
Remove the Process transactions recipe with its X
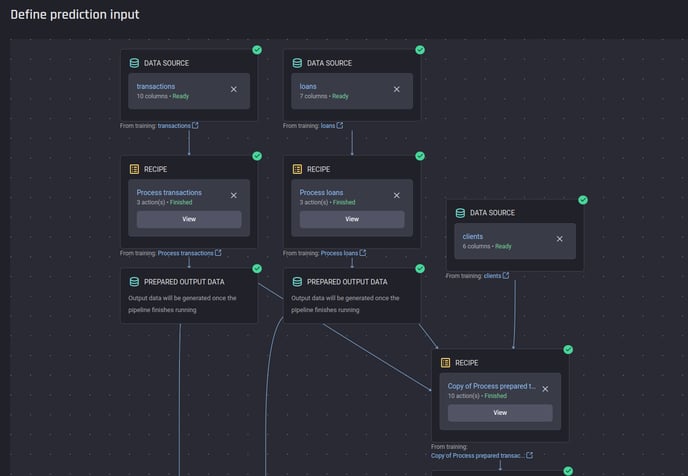(x=234, y=196)
